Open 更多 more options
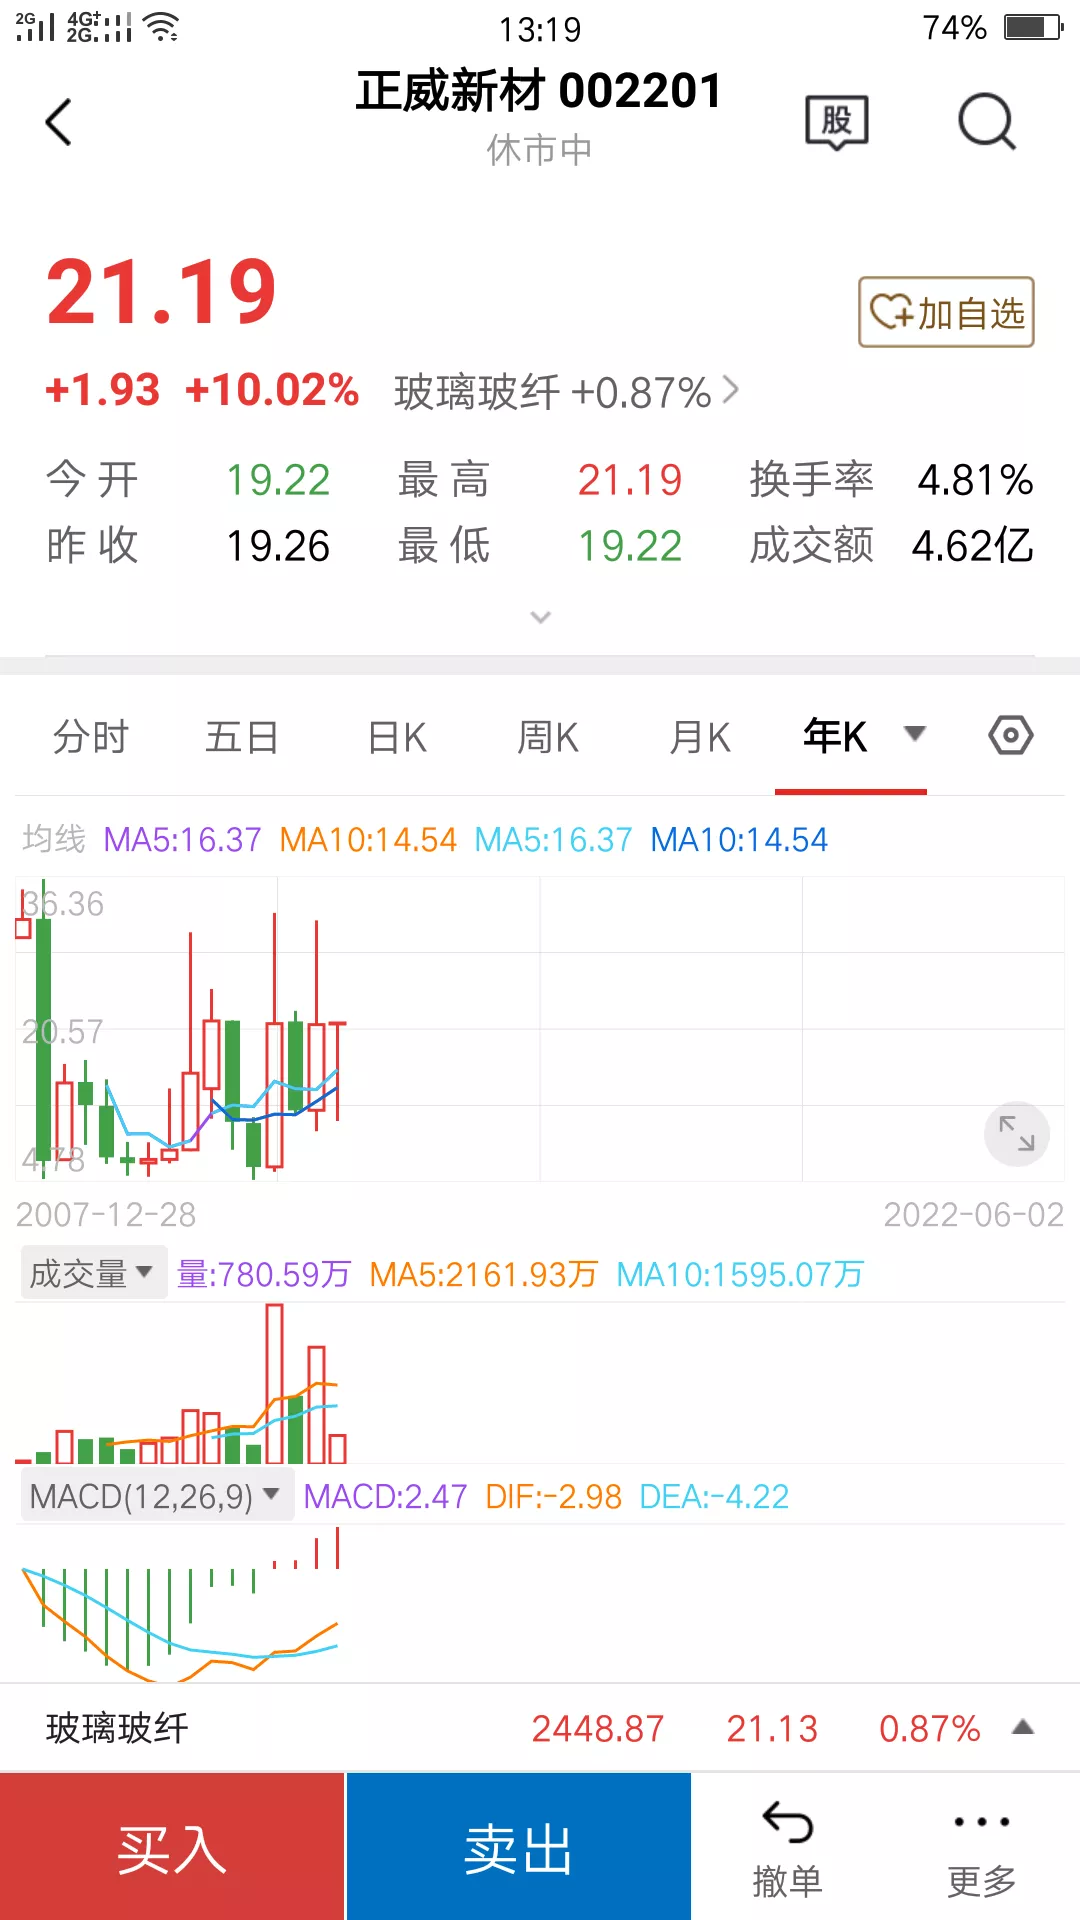 982,1850
